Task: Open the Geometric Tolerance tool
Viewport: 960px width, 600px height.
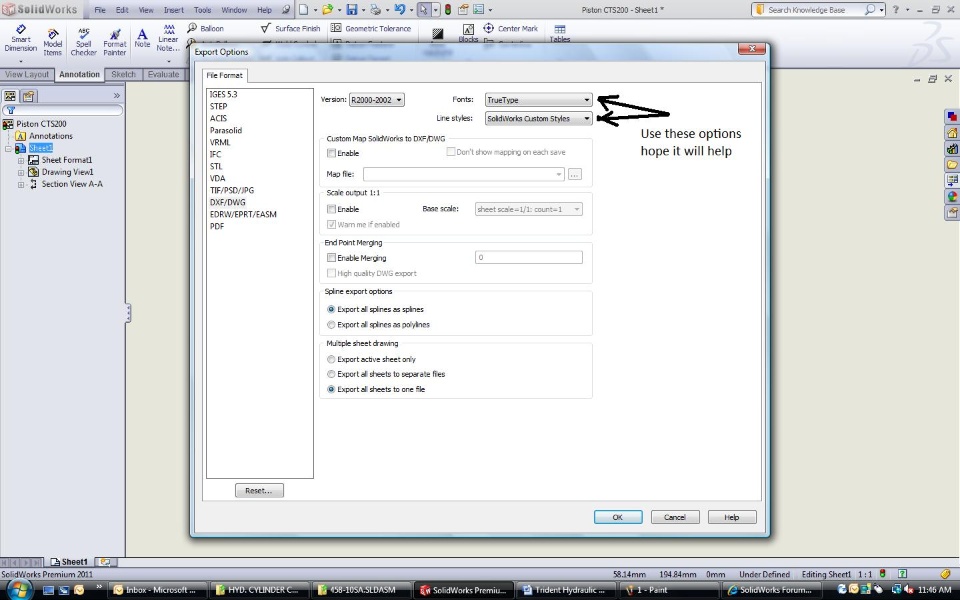Action: tap(371, 28)
